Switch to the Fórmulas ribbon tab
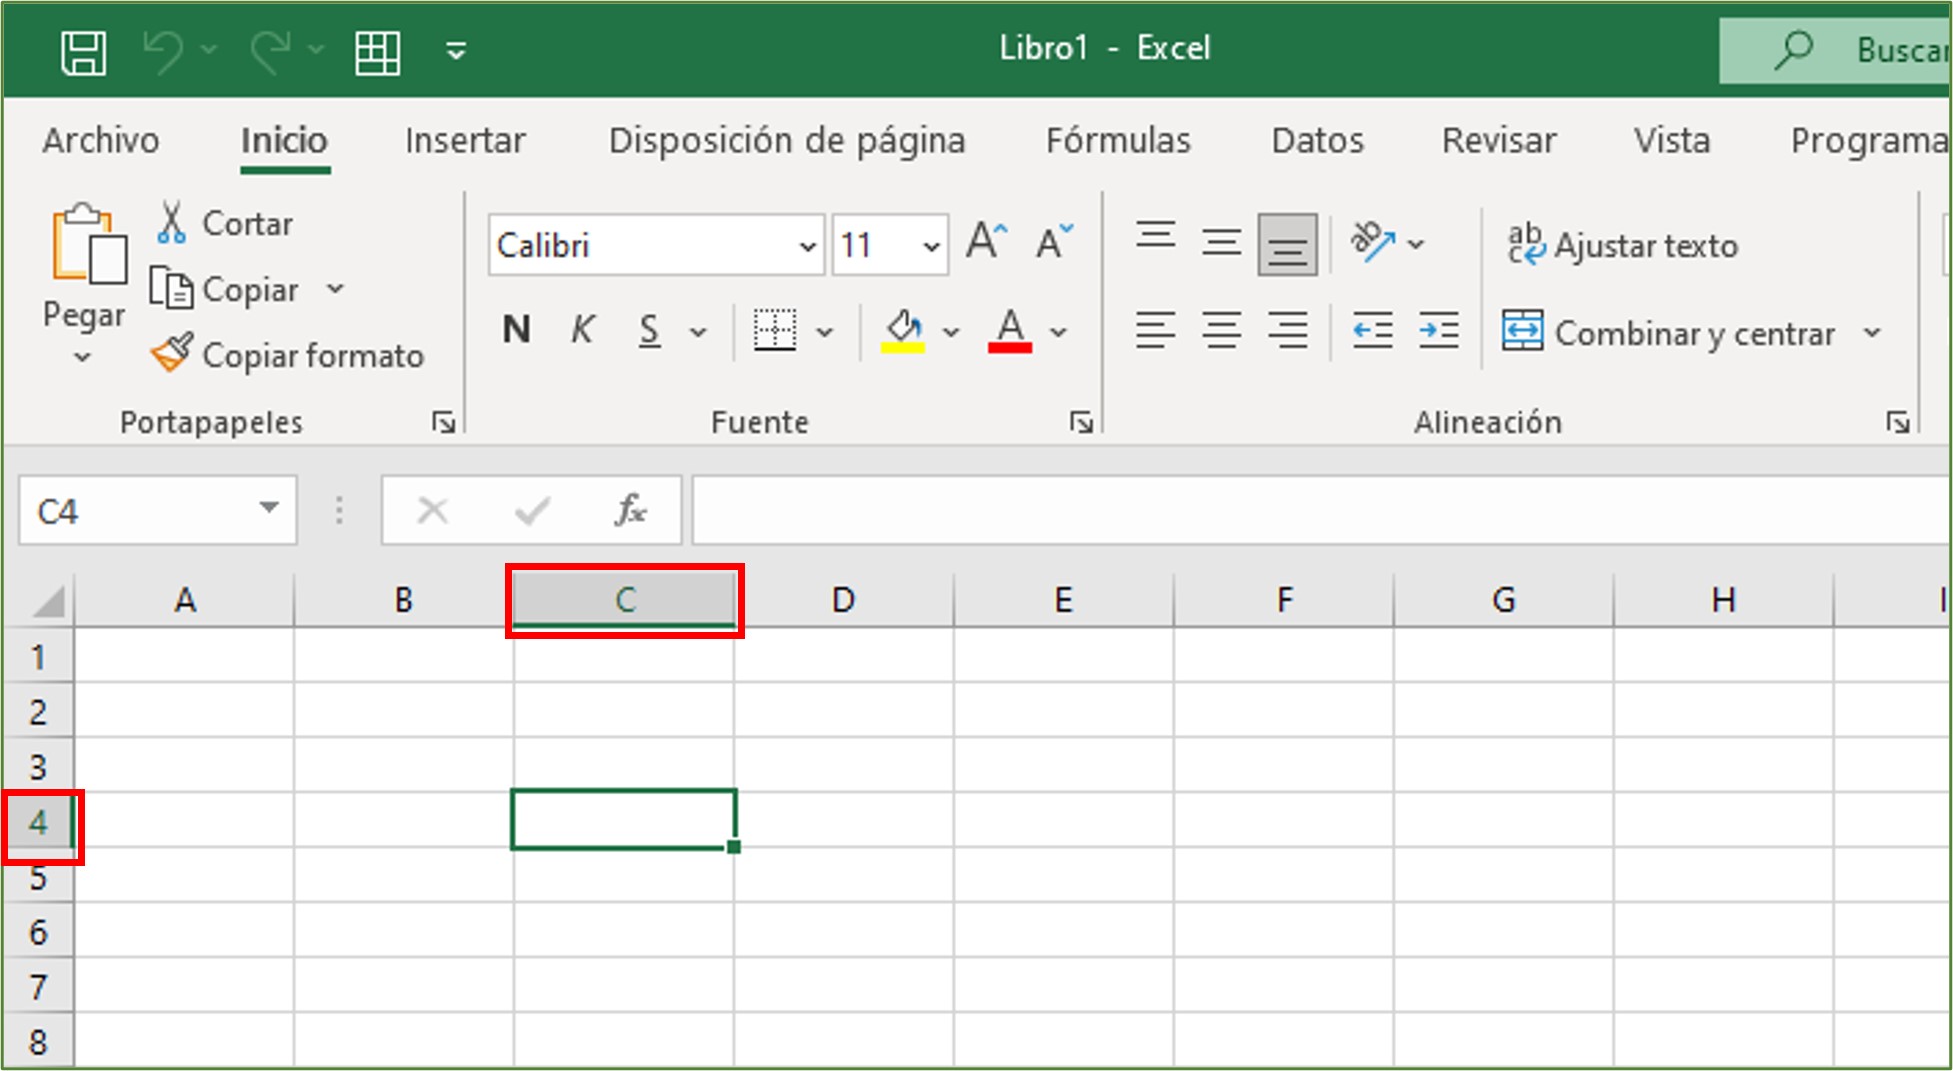This screenshot has width=1953, height=1071. tap(1119, 141)
